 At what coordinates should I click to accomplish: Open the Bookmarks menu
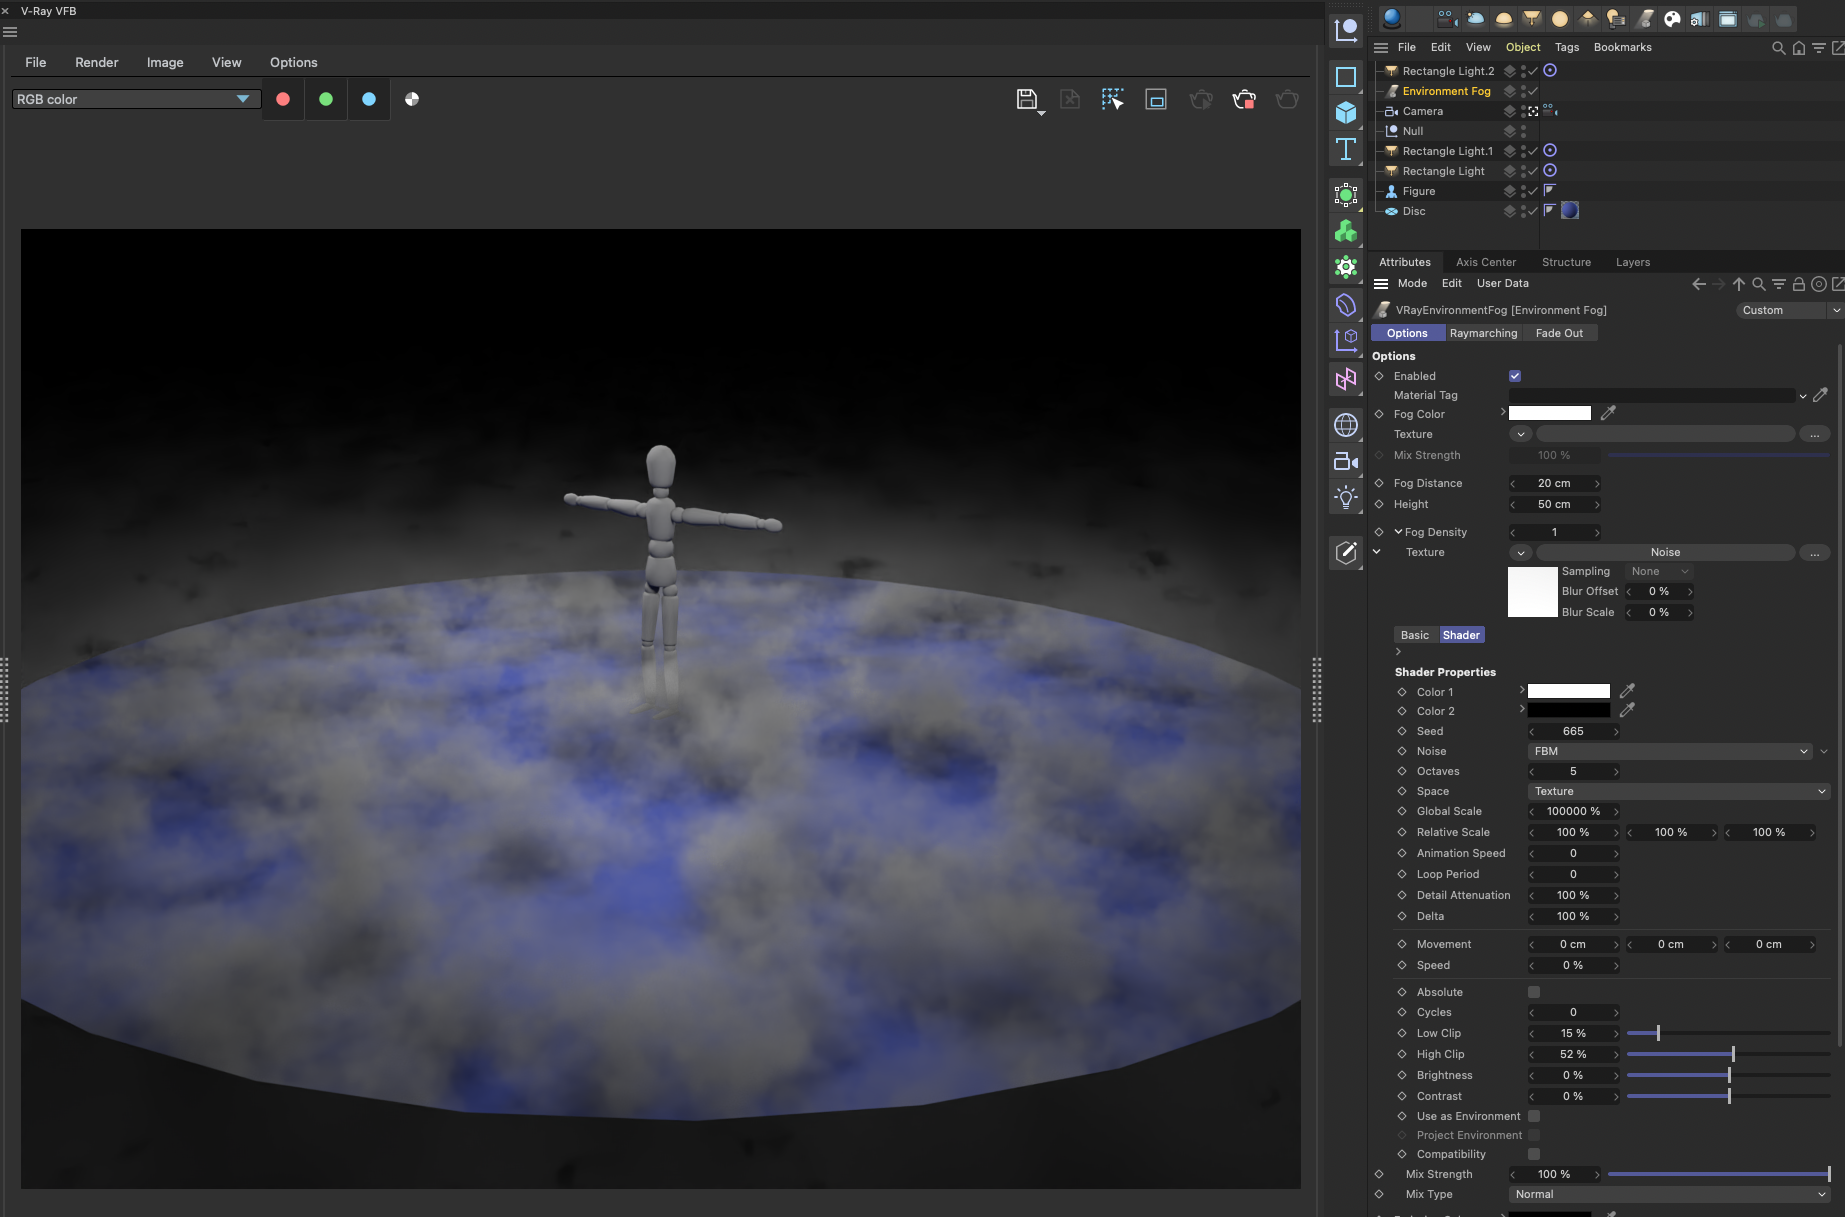1622,47
